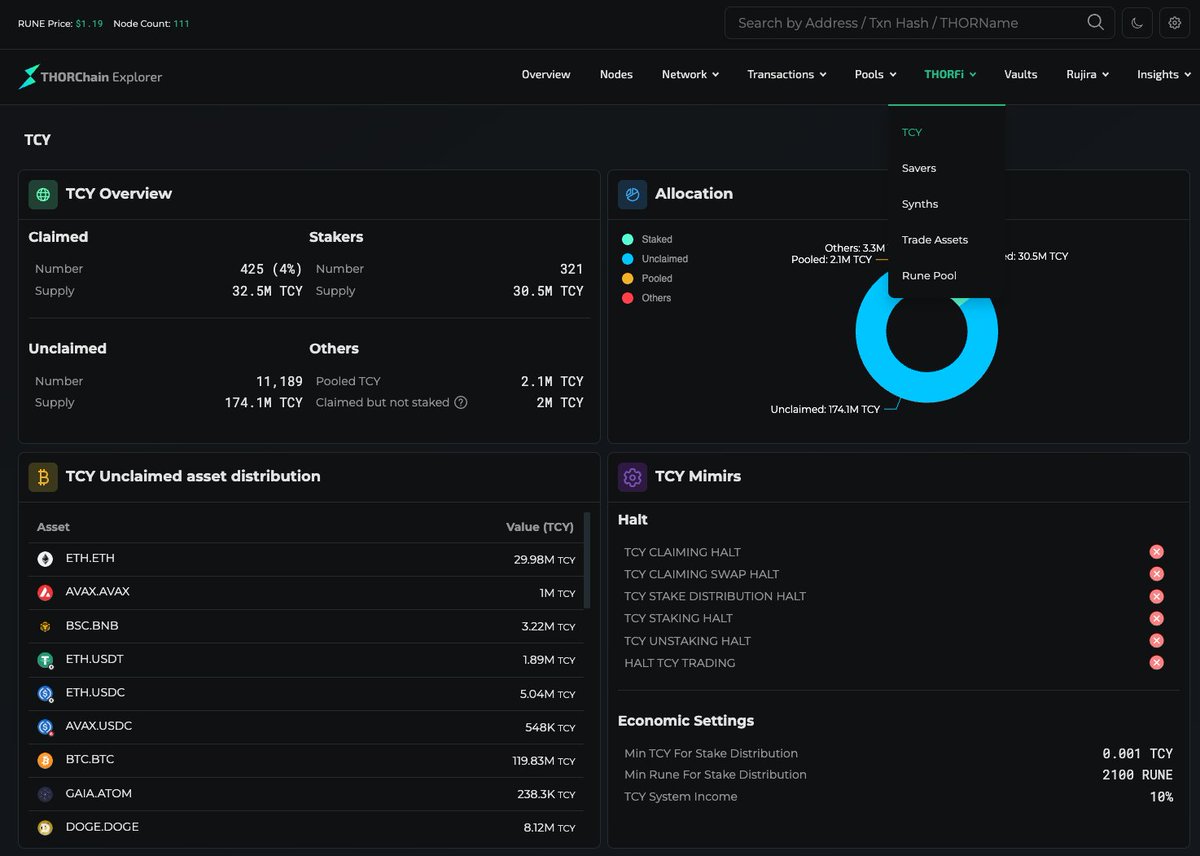The image size is (1200, 856).
Task: Click the BTC.BTC asset name
Action: click(90, 760)
